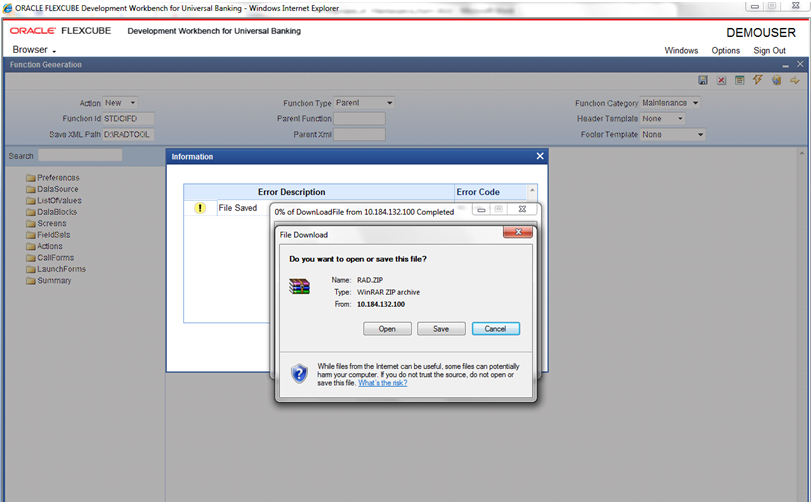Open the DataSource folder
This screenshot has width=811, height=502.
pos(52,189)
